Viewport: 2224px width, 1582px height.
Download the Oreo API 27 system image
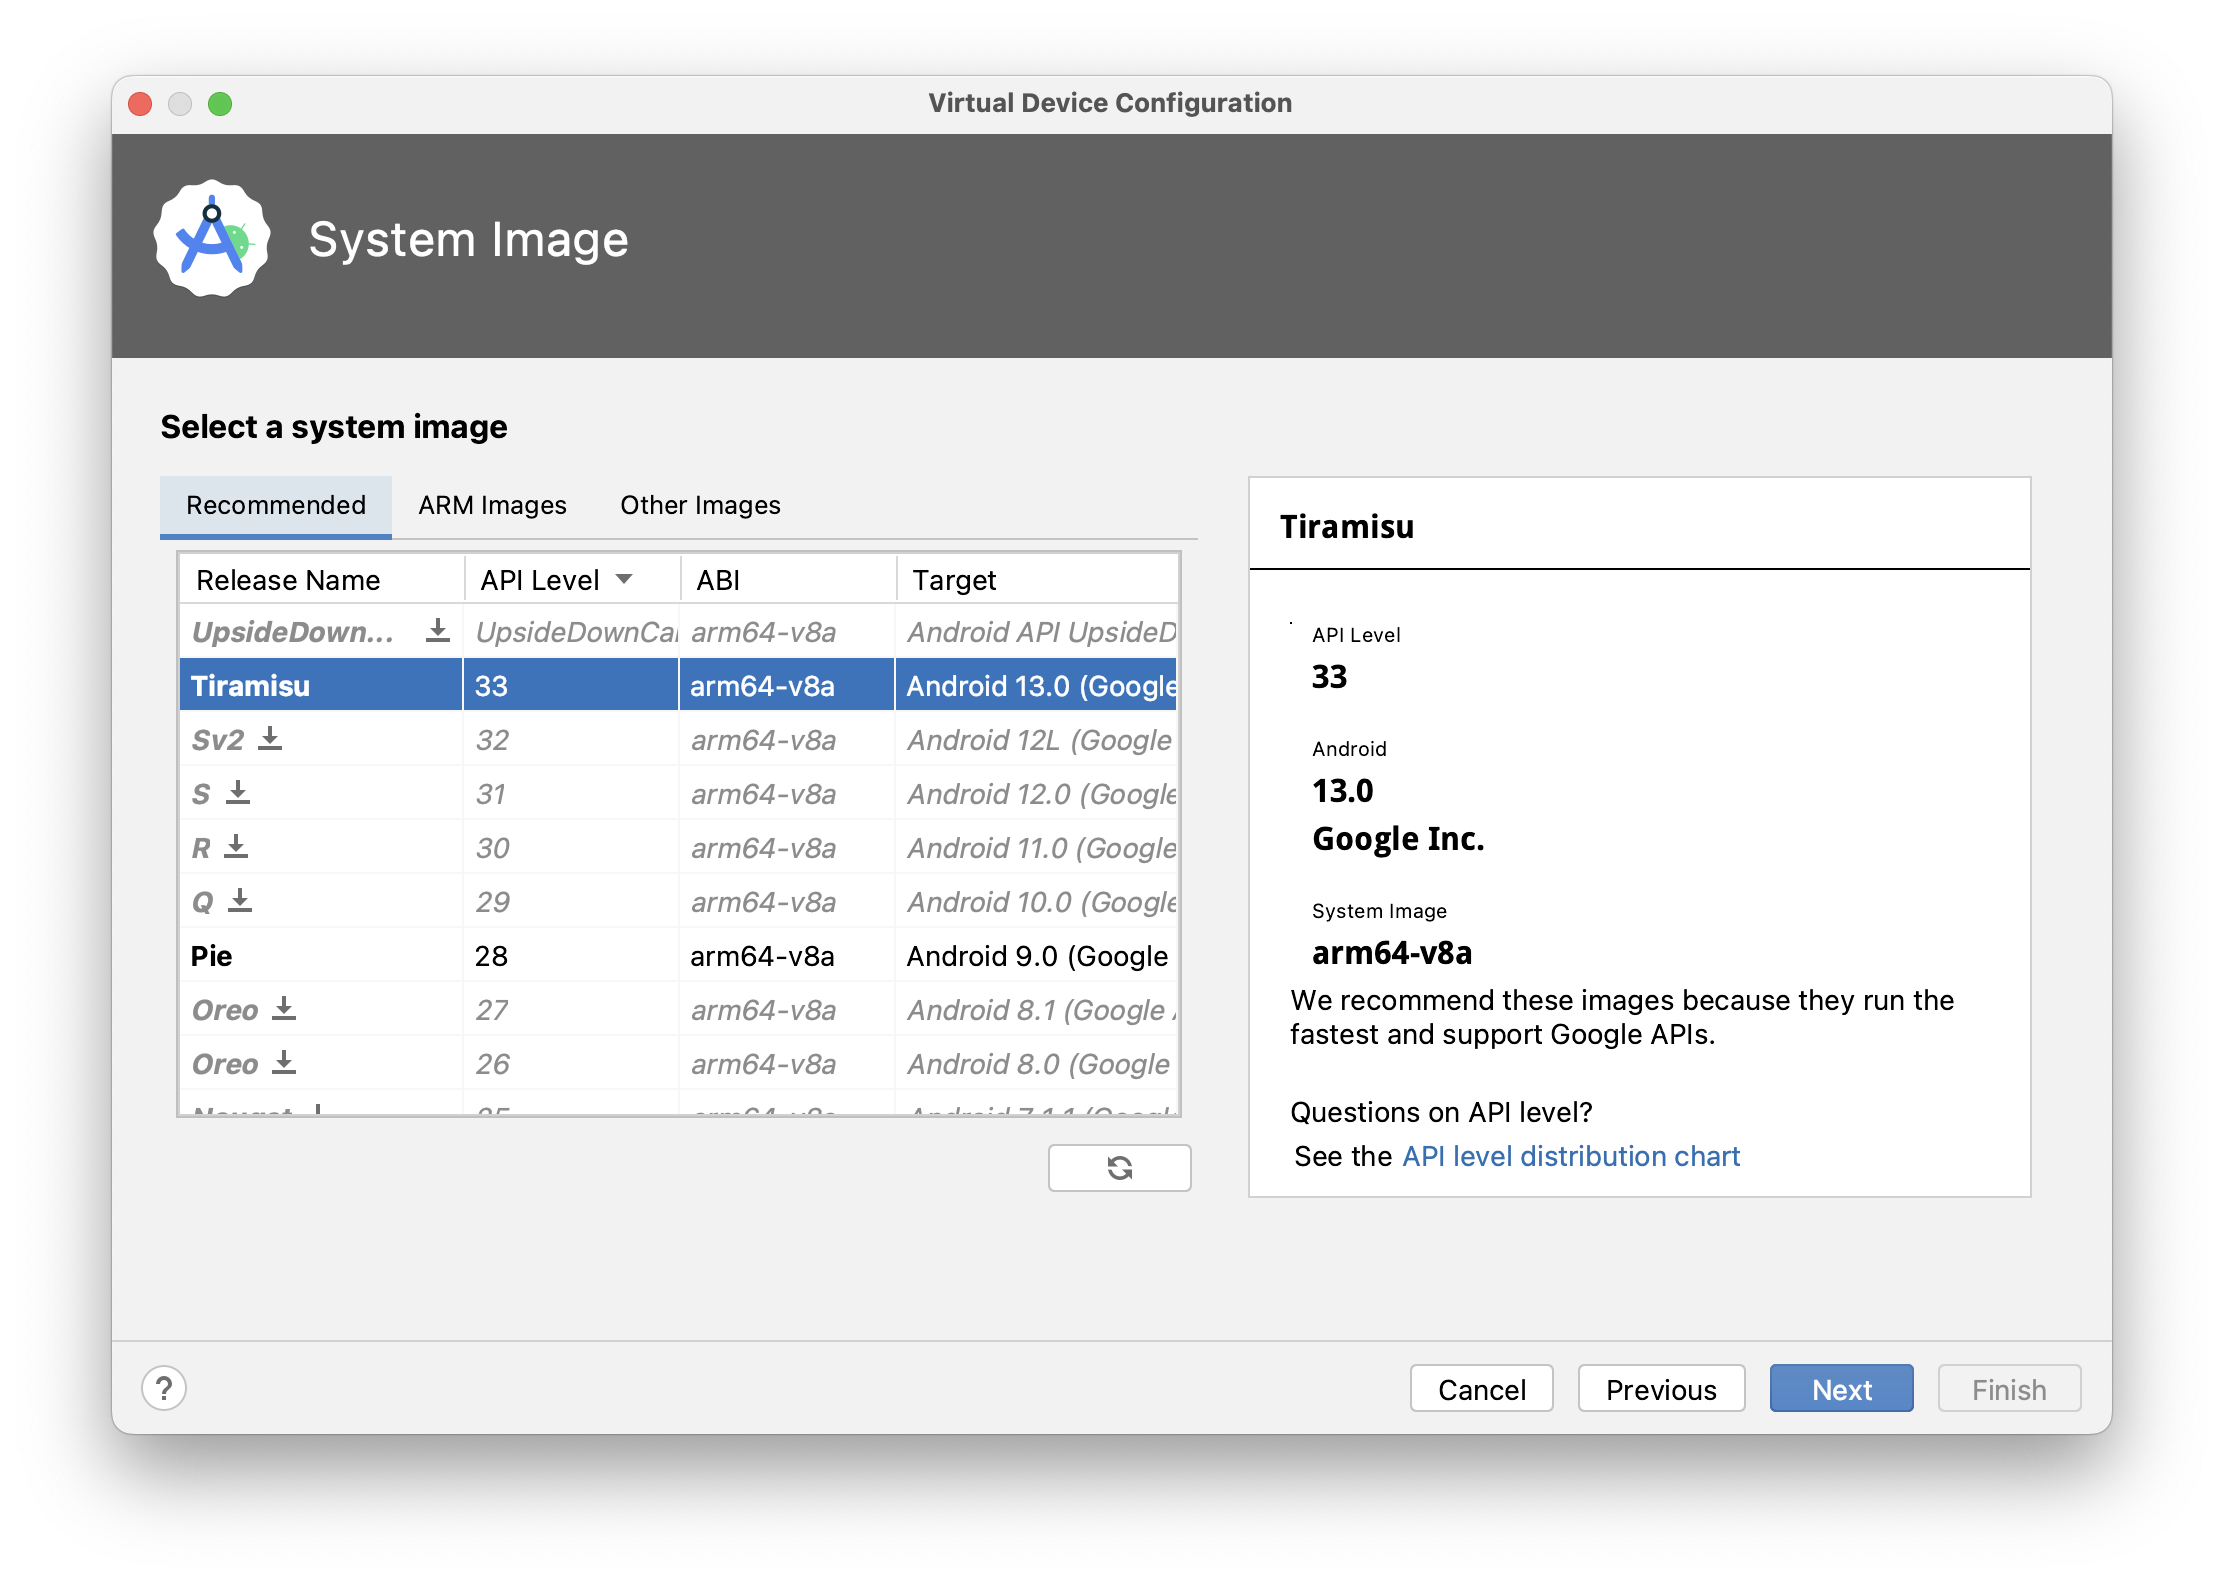[x=284, y=1009]
